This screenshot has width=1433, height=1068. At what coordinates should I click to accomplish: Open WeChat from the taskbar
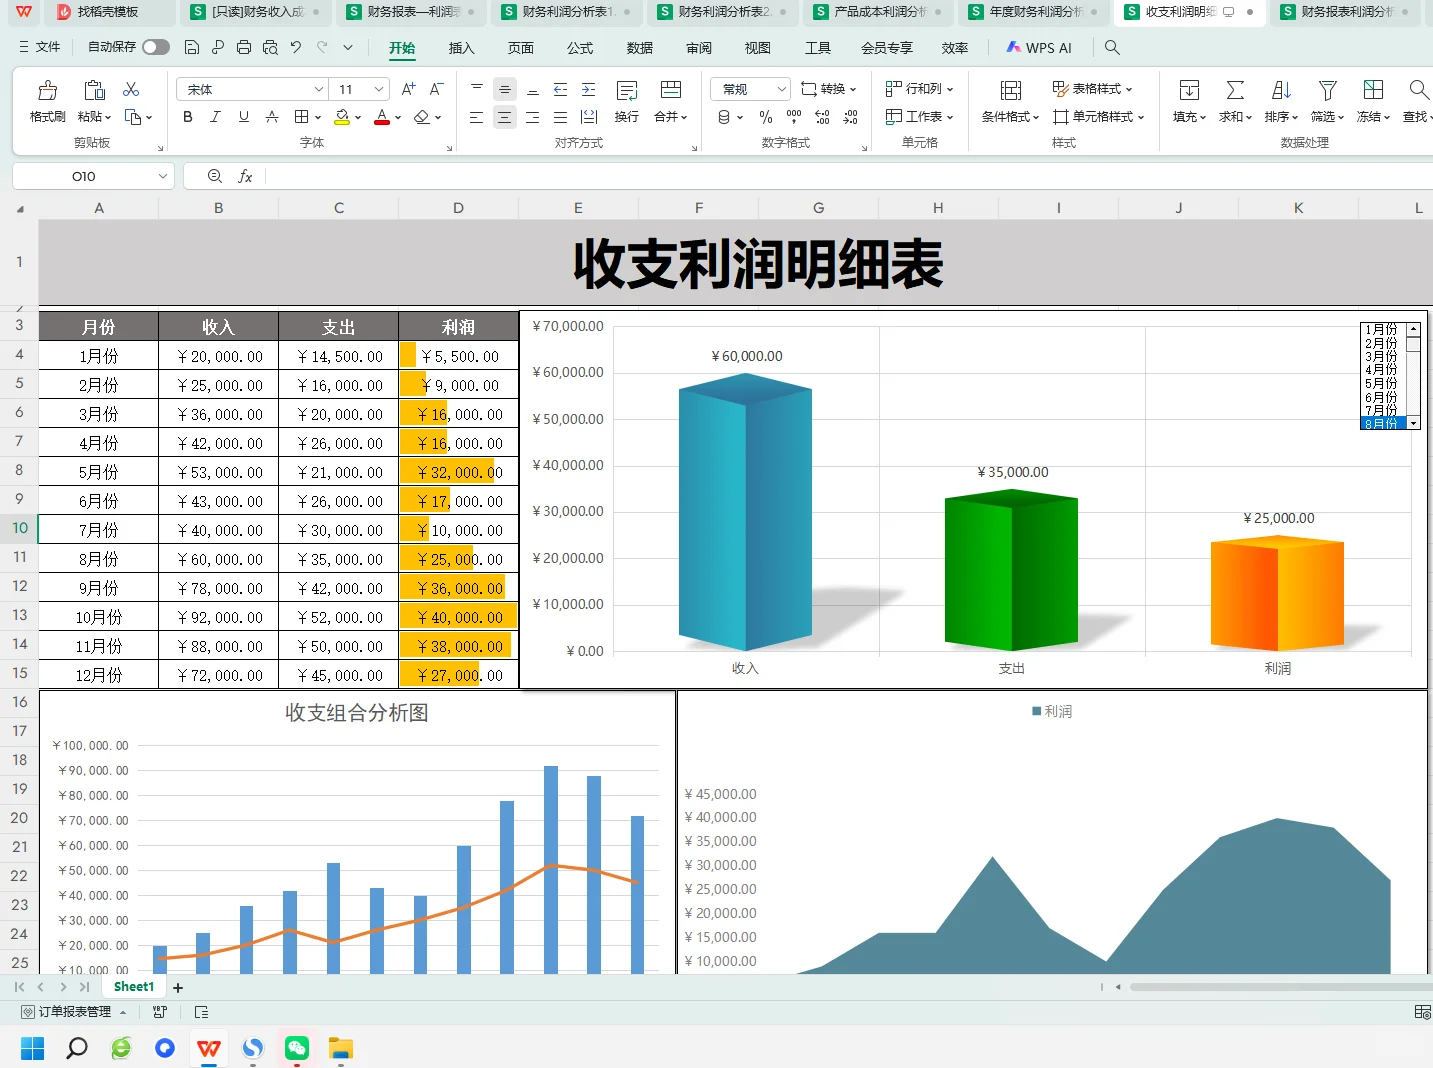click(297, 1048)
